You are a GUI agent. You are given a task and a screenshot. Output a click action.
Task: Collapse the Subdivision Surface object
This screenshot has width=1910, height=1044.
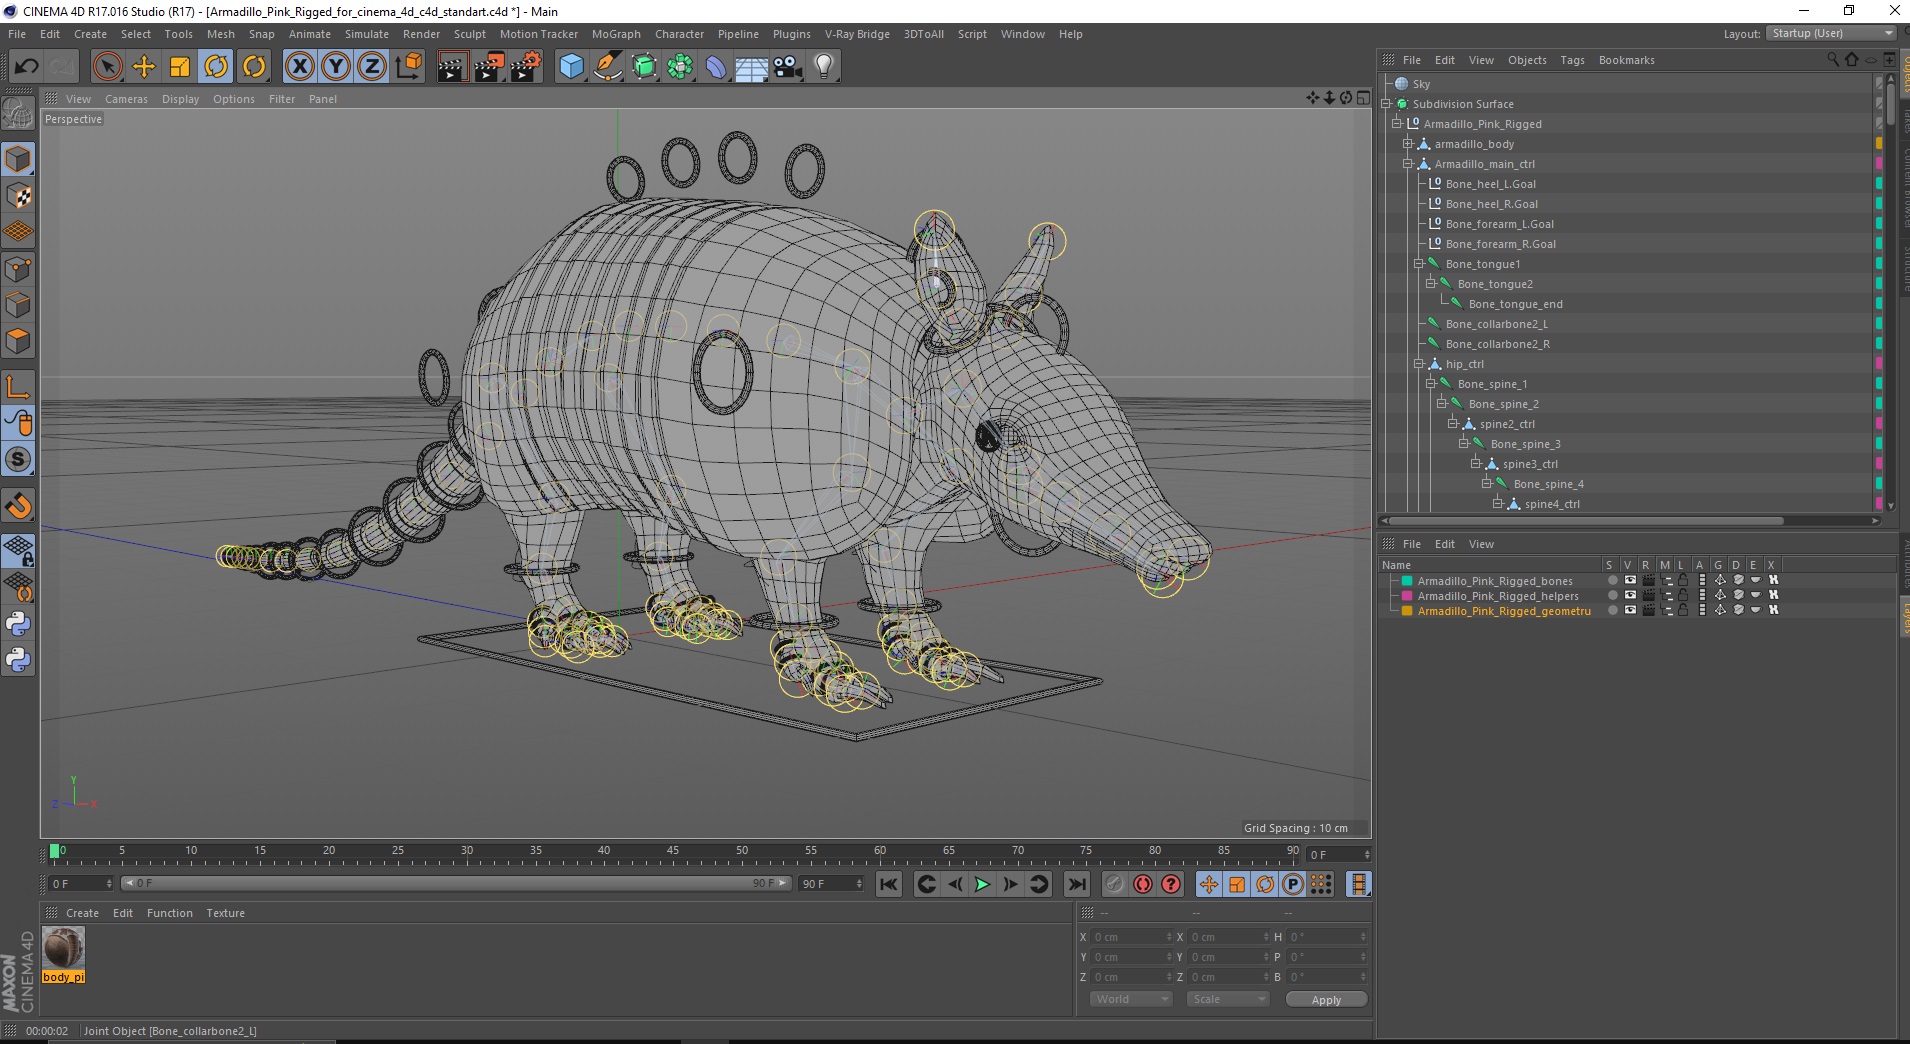1387,104
